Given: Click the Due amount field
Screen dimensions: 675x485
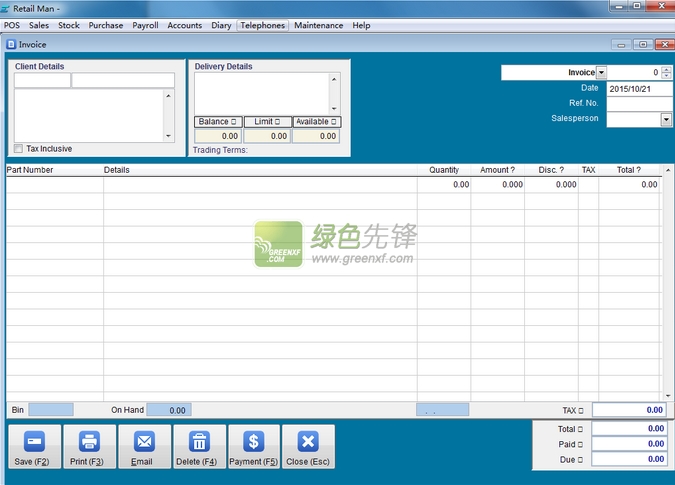Looking at the screenshot, I should pos(629,459).
